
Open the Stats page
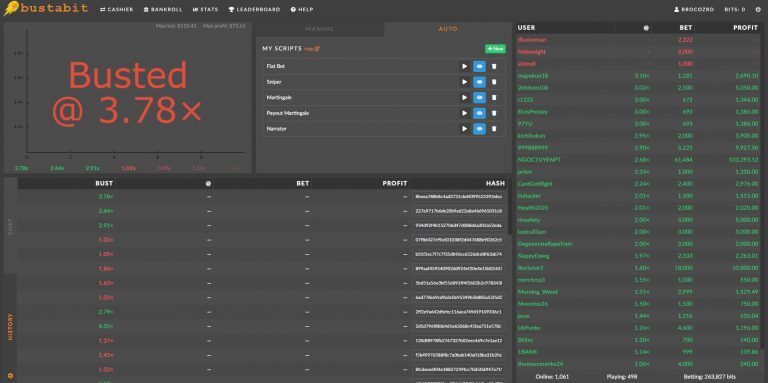click(x=205, y=9)
